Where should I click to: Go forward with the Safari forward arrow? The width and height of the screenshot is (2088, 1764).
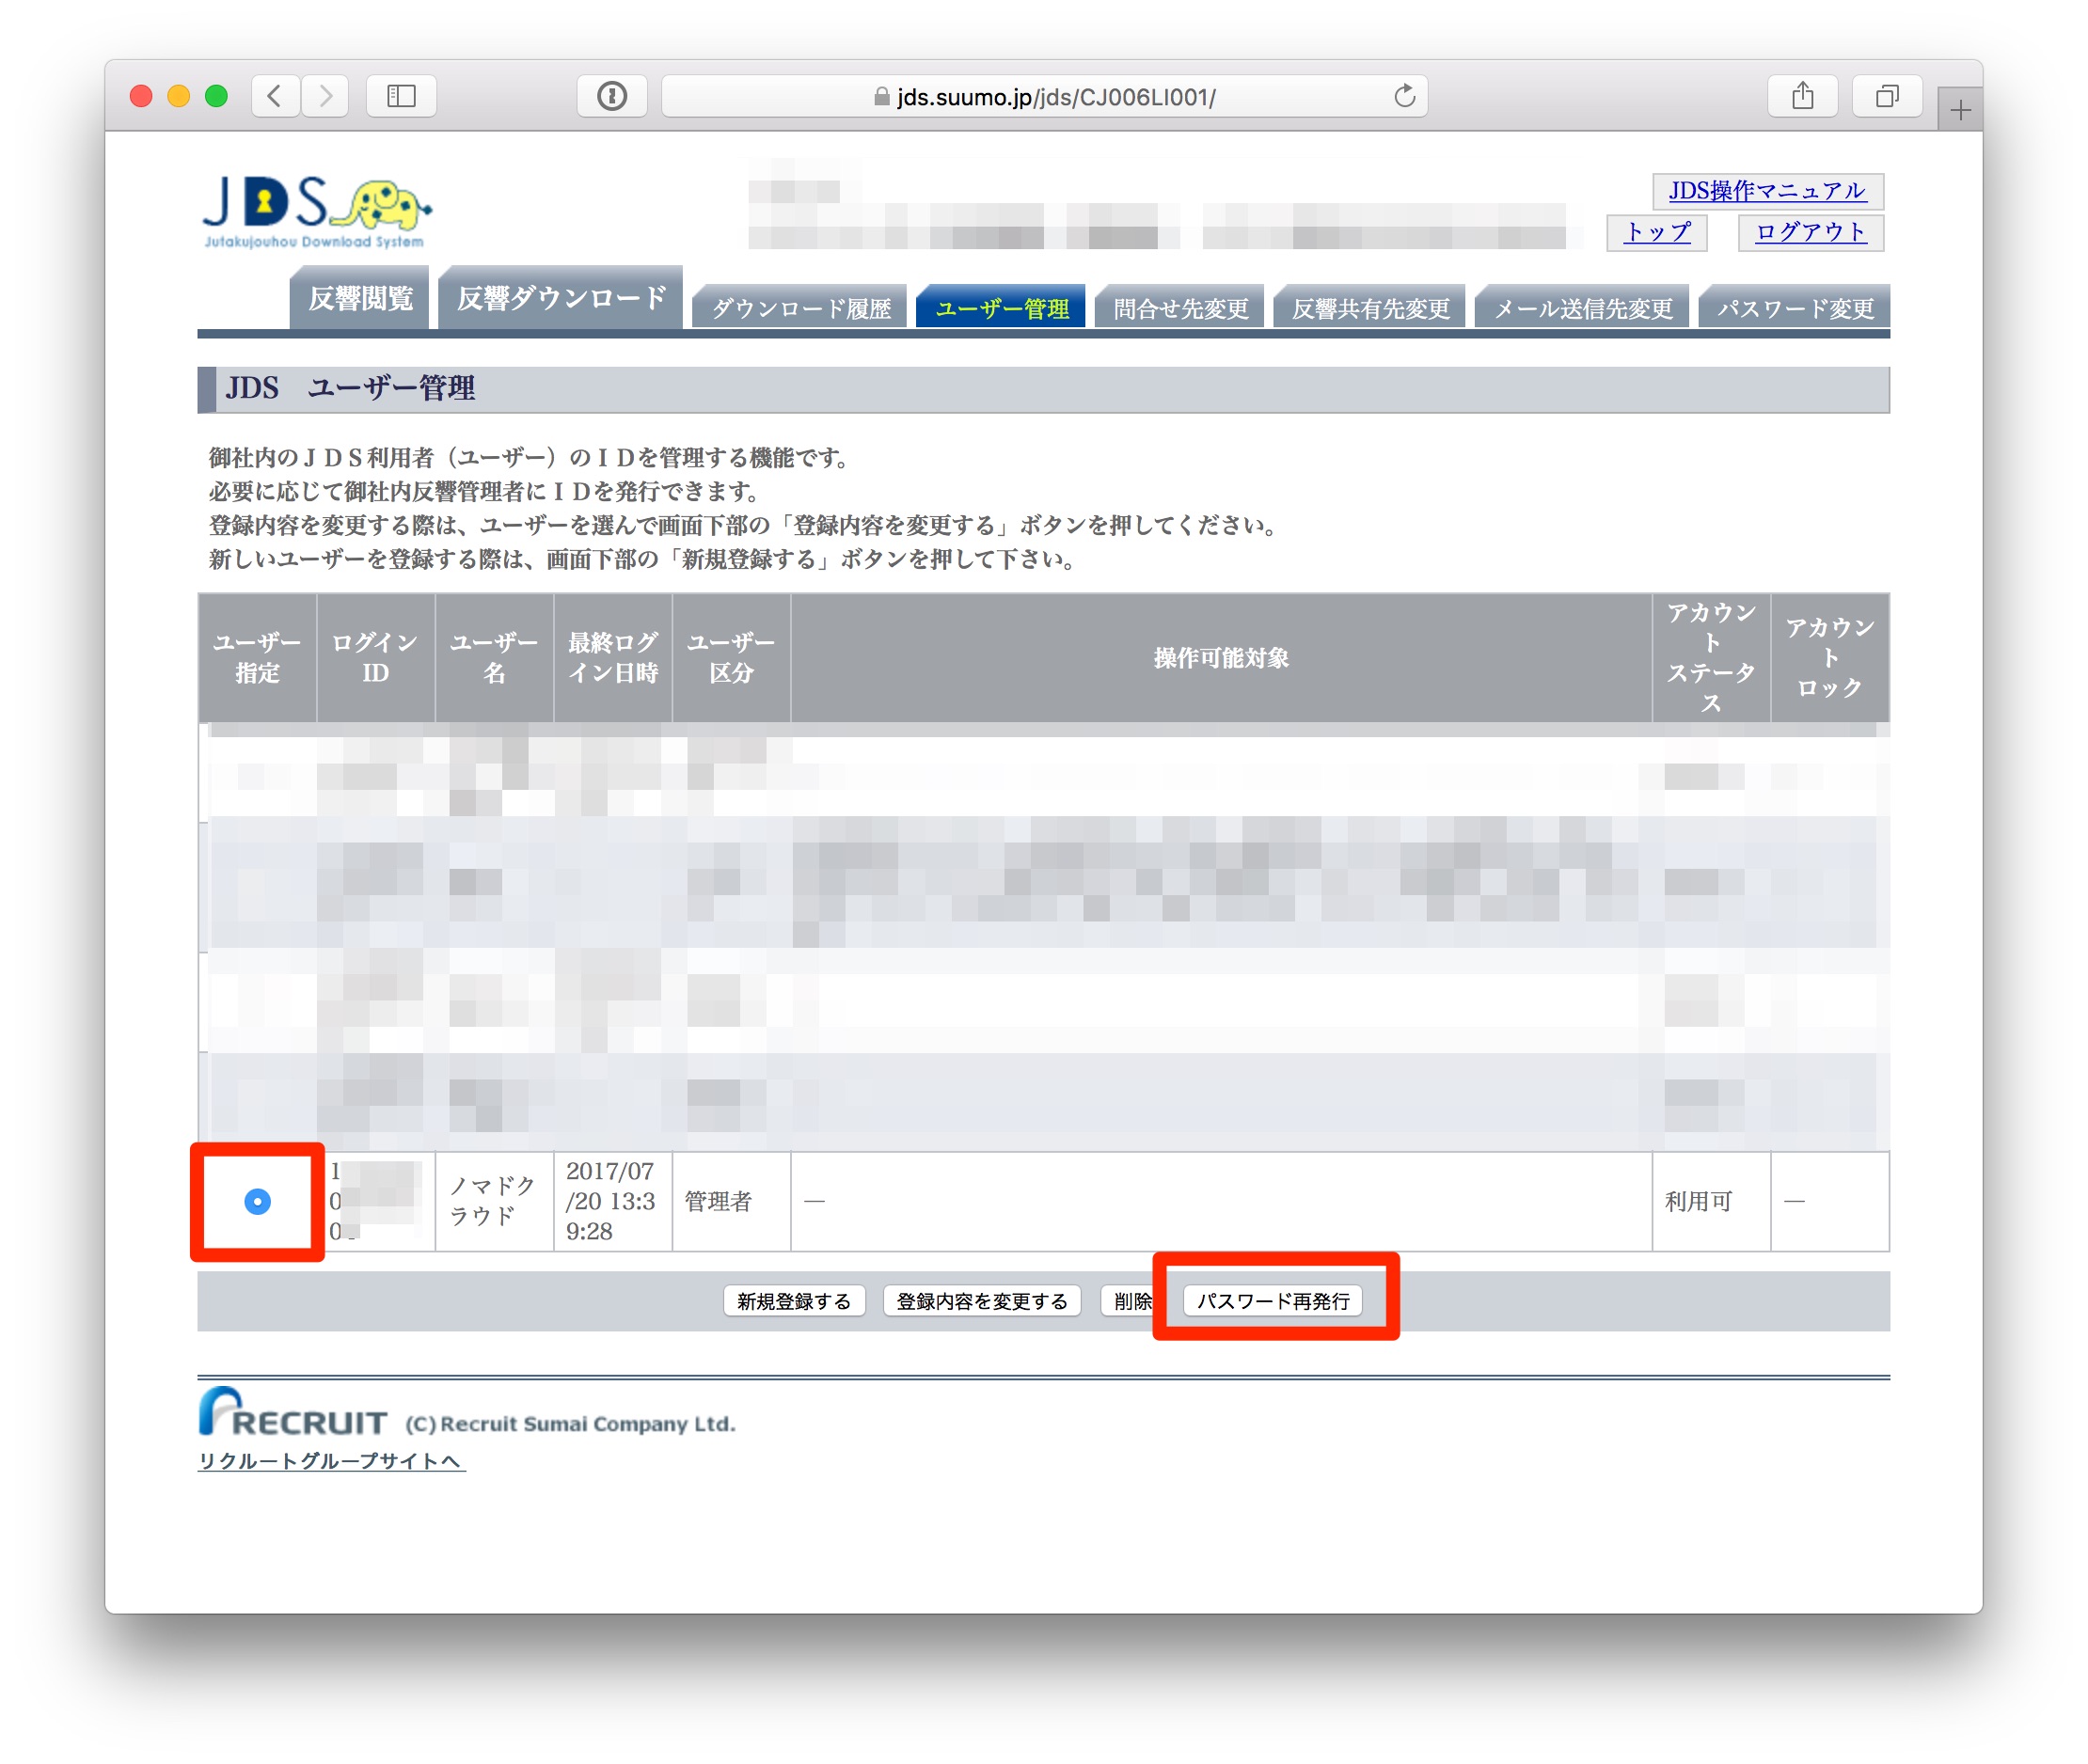(x=325, y=96)
